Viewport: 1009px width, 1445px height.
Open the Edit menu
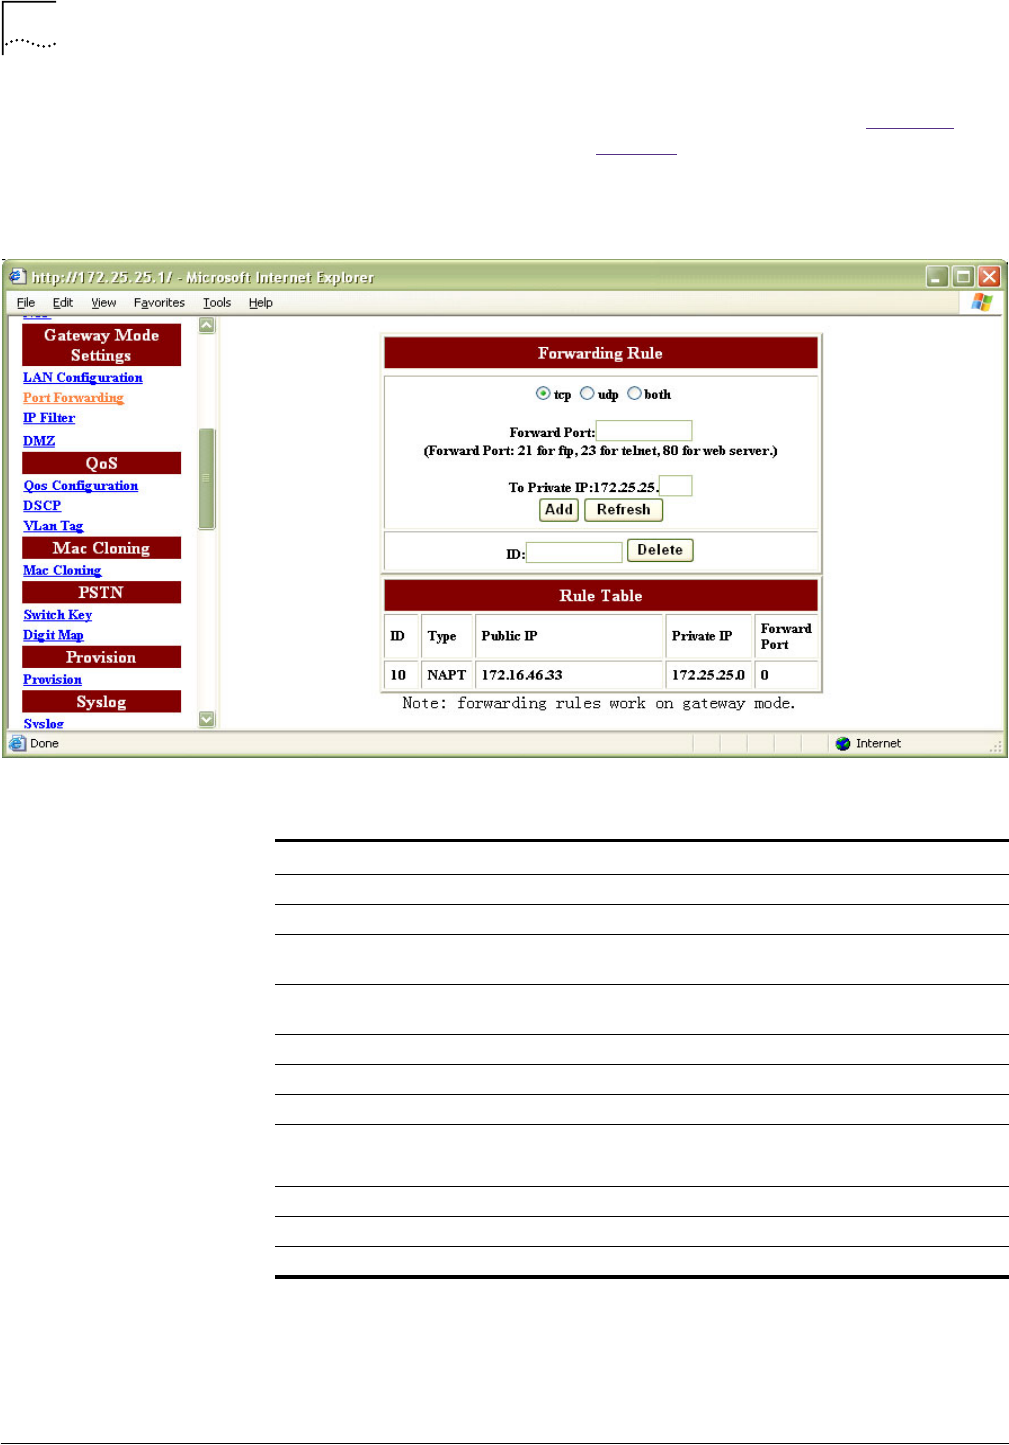63,303
